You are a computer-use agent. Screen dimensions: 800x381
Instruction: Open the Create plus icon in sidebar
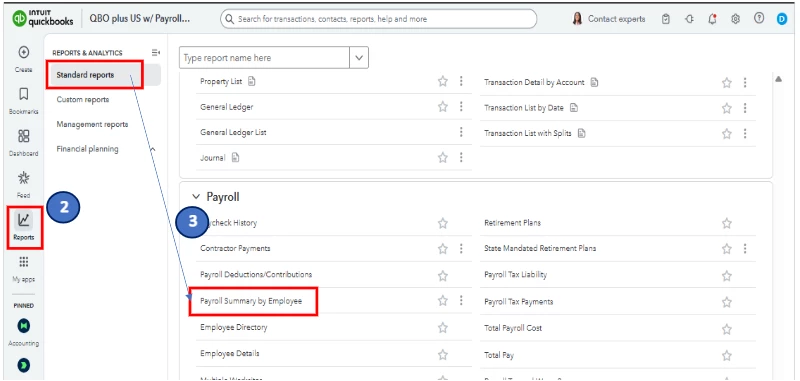[x=23, y=52]
